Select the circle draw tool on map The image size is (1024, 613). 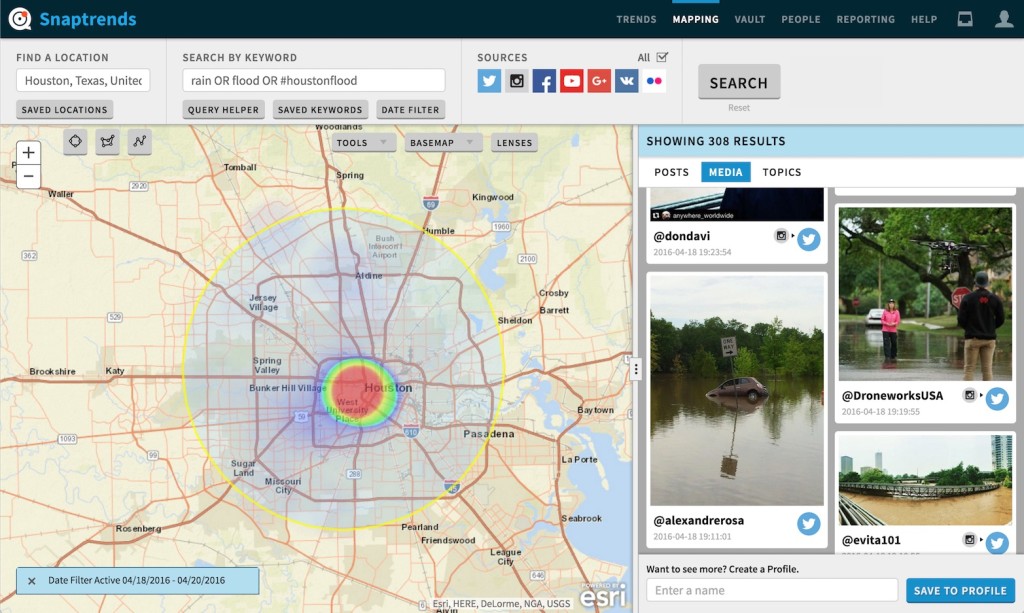point(75,141)
